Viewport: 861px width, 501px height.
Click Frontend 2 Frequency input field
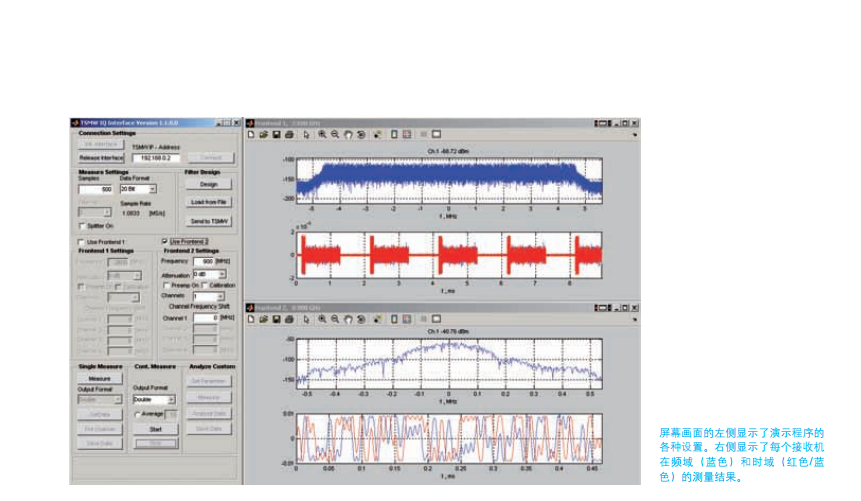(x=204, y=261)
